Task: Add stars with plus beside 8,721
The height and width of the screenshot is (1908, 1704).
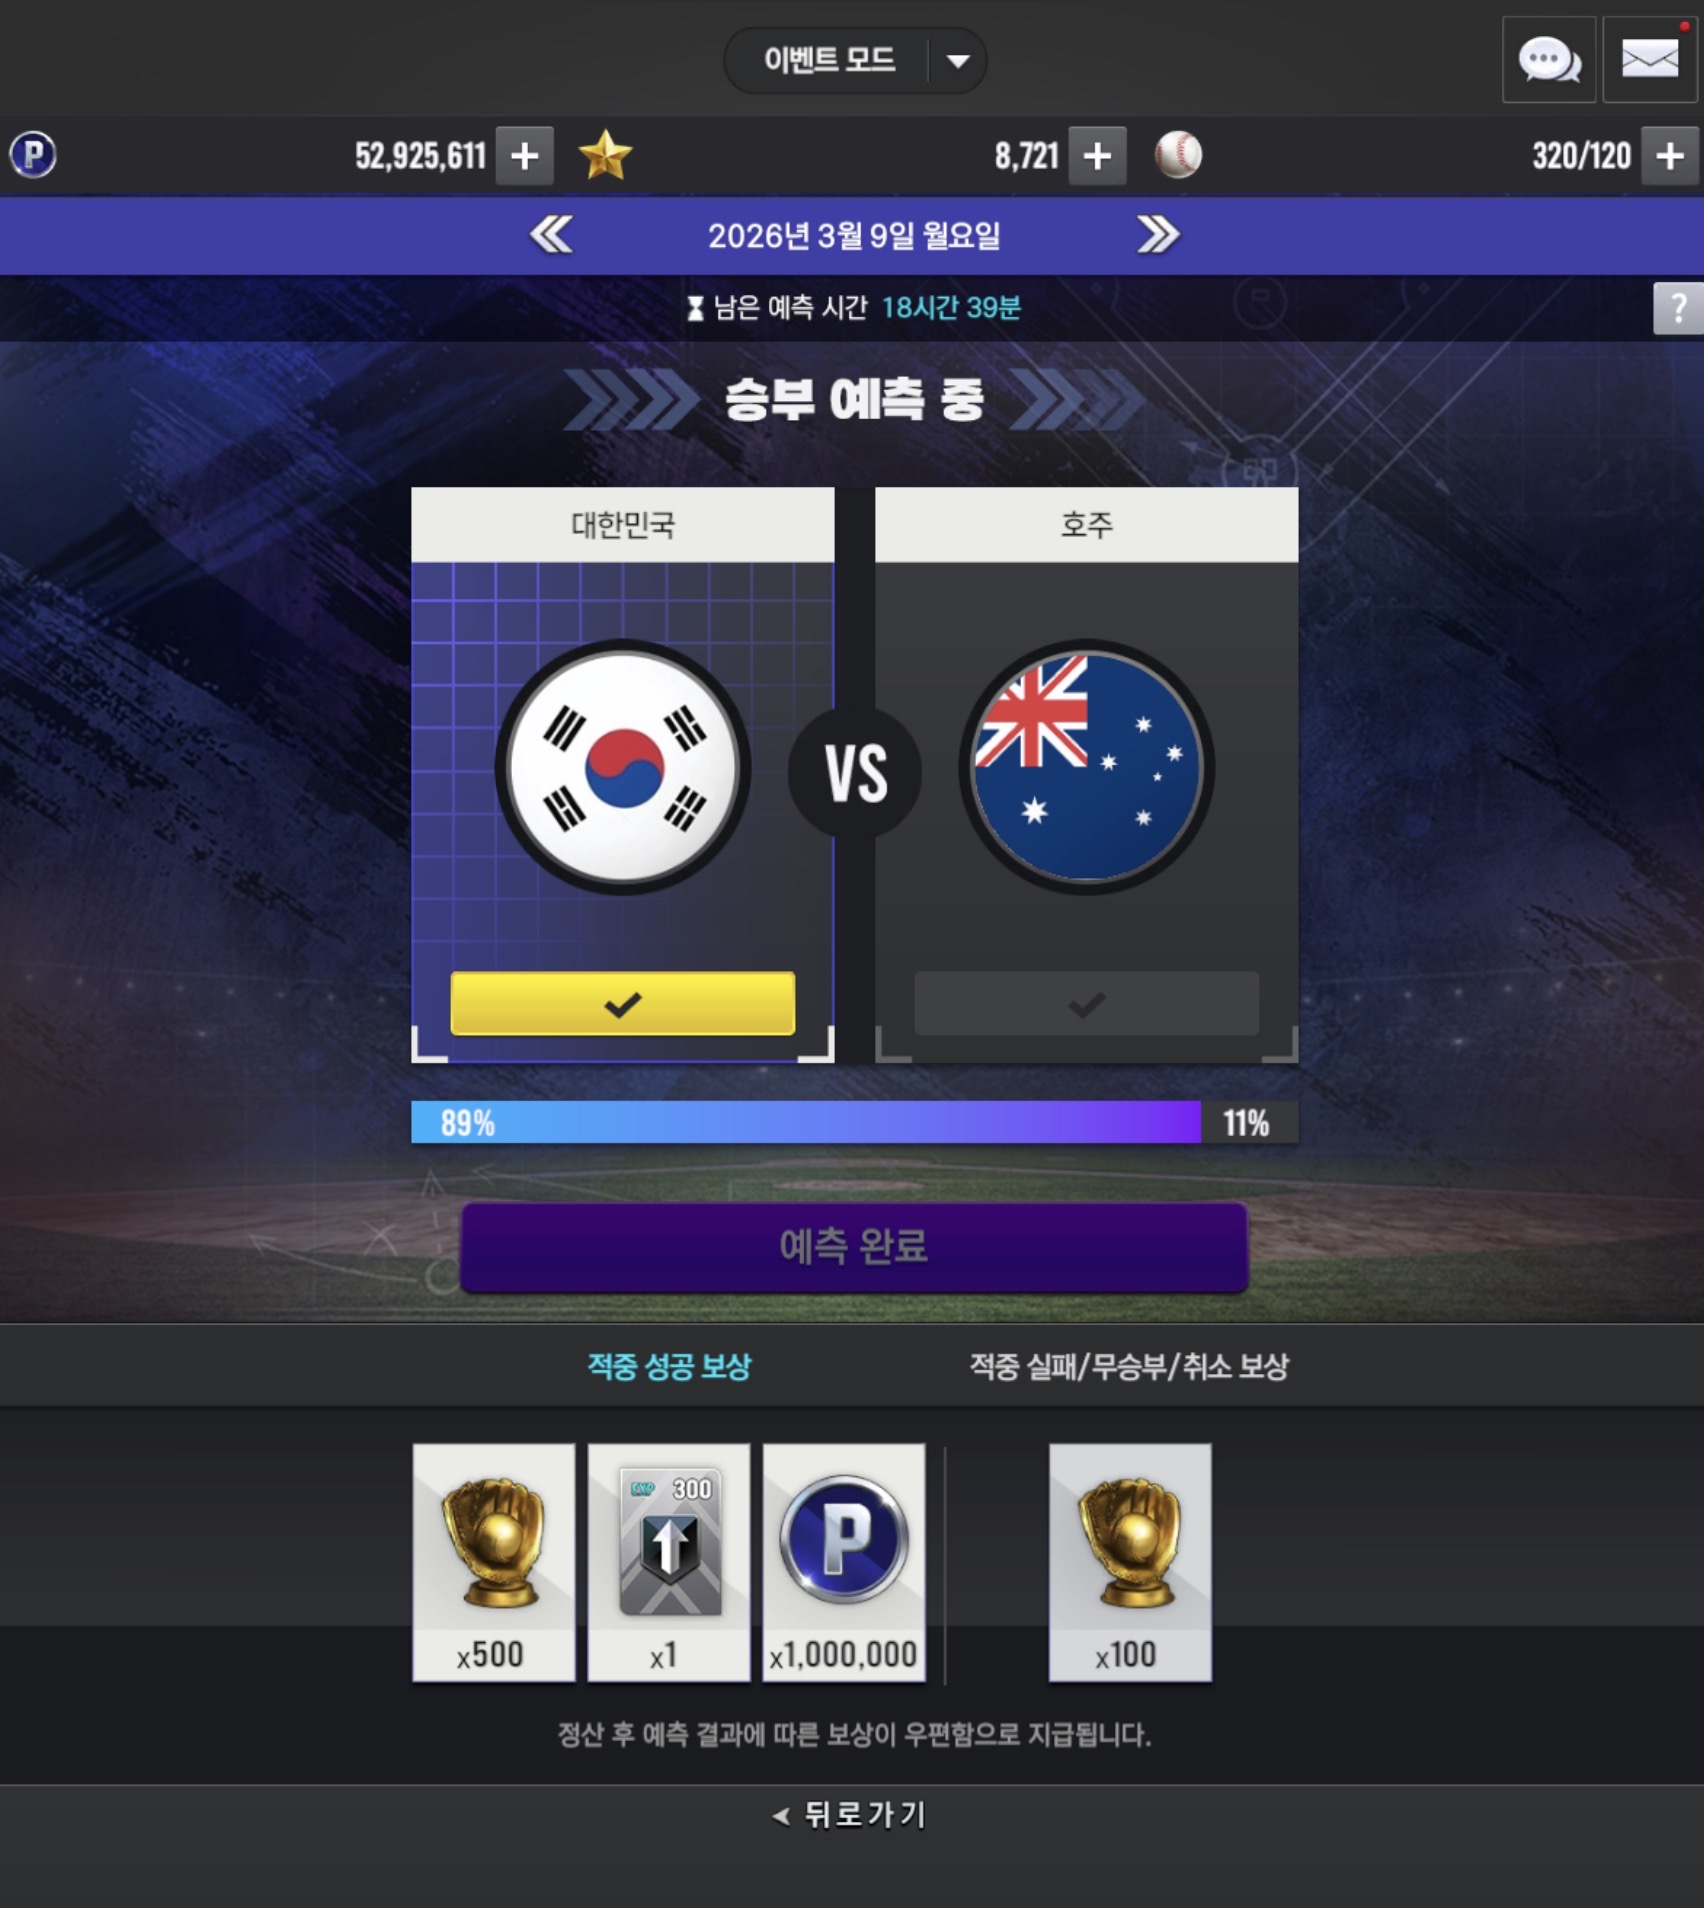Action: pos(1097,156)
